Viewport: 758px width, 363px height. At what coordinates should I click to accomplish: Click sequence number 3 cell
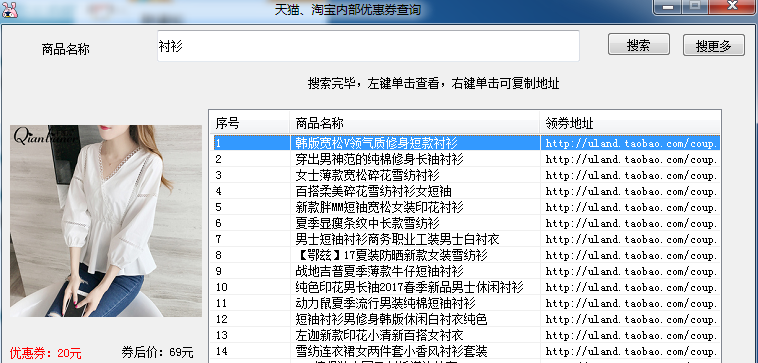[219, 175]
